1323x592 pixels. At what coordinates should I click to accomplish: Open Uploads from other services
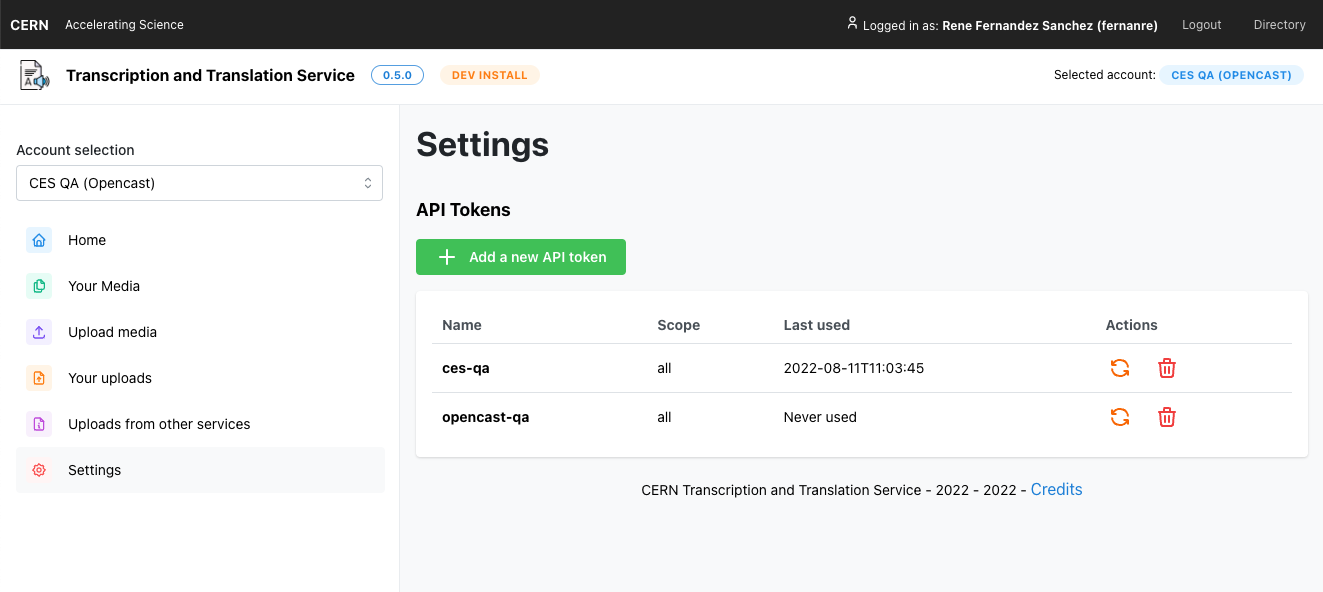click(200, 424)
